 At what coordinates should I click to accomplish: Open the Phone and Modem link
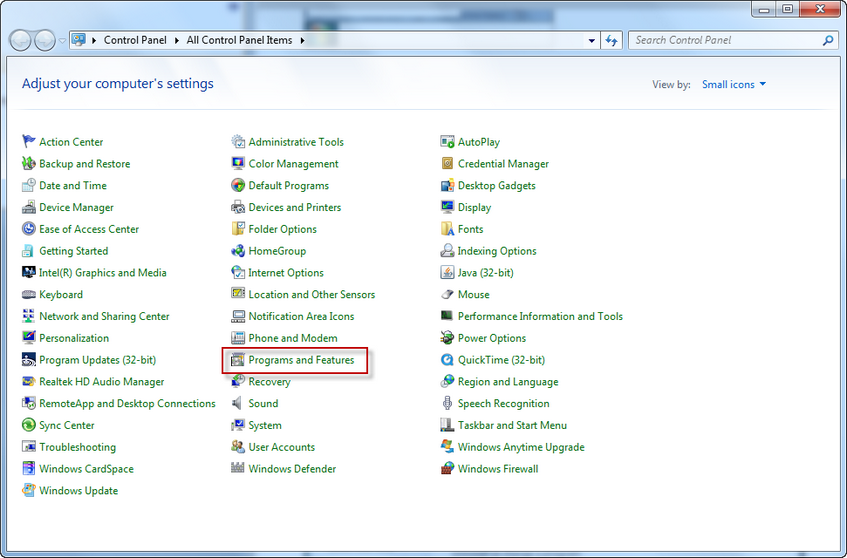[x=293, y=338]
